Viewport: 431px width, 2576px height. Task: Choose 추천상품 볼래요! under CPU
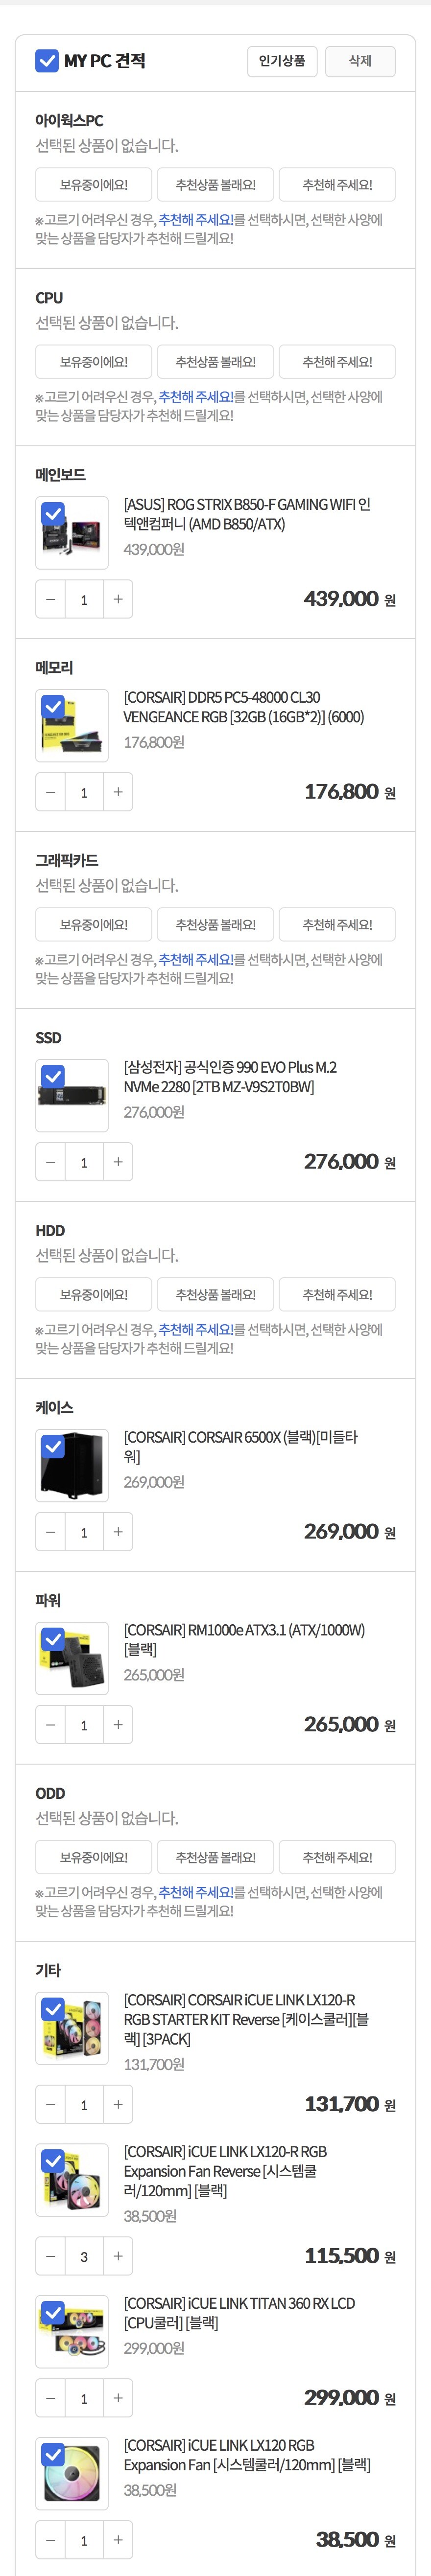tap(215, 362)
